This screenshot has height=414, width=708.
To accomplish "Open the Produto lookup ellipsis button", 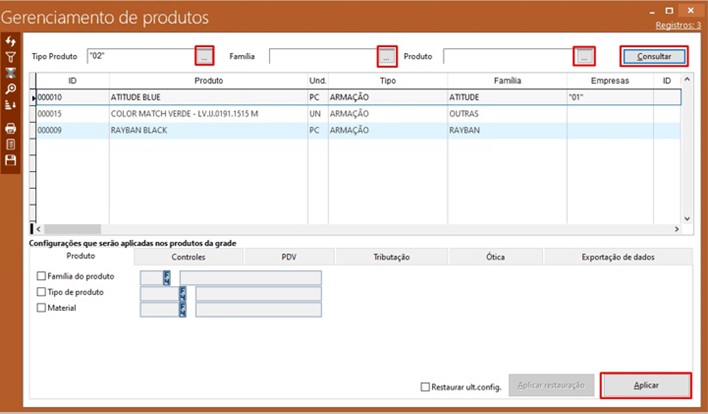I will pos(584,56).
